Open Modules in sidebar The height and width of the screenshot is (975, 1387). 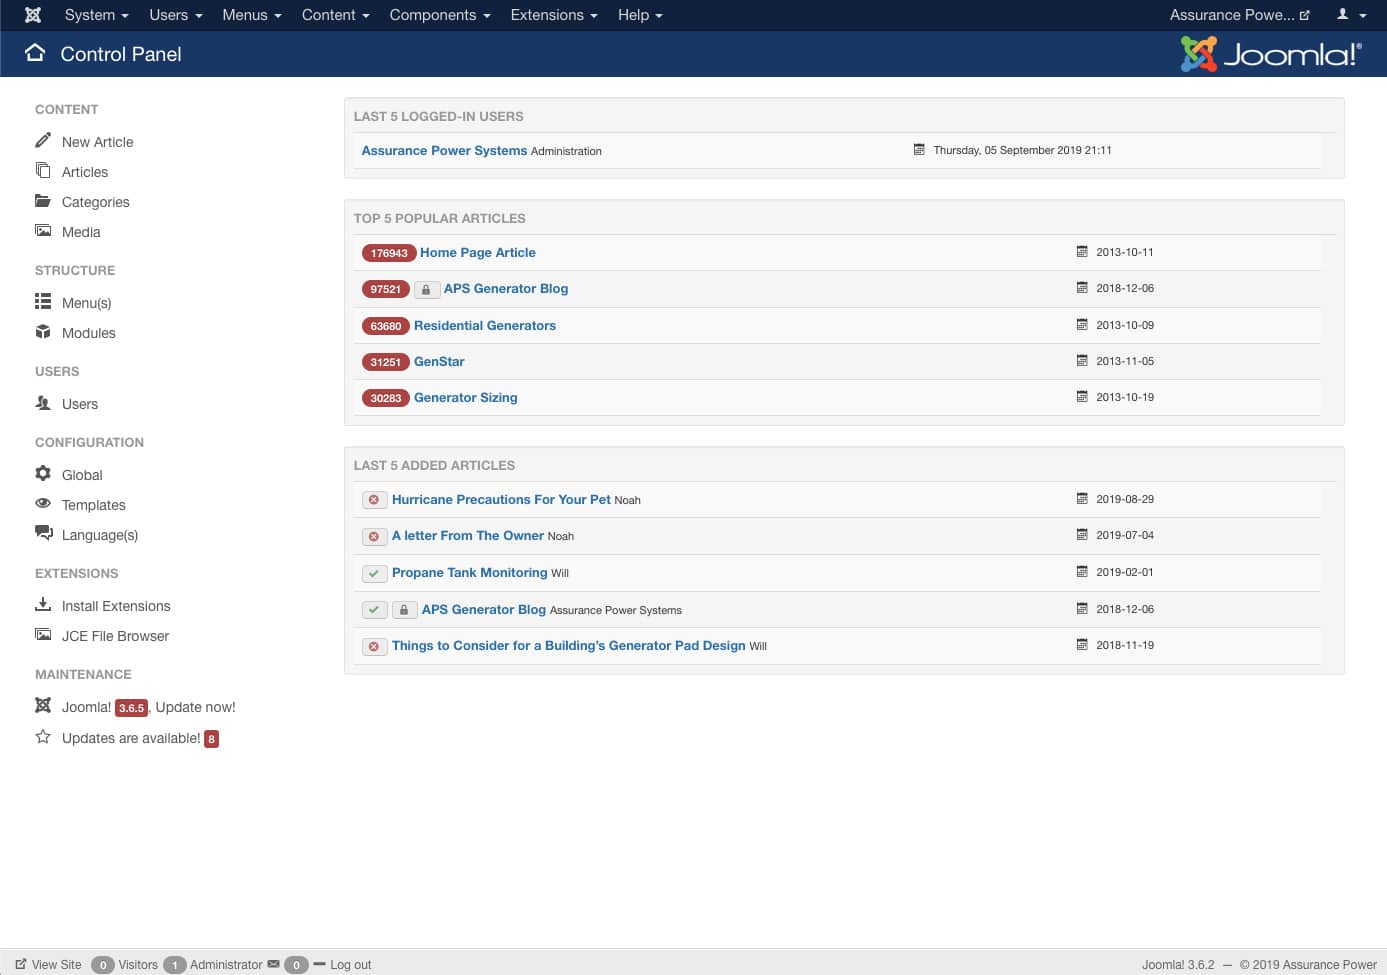pyautogui.click(x=89, y=333)
